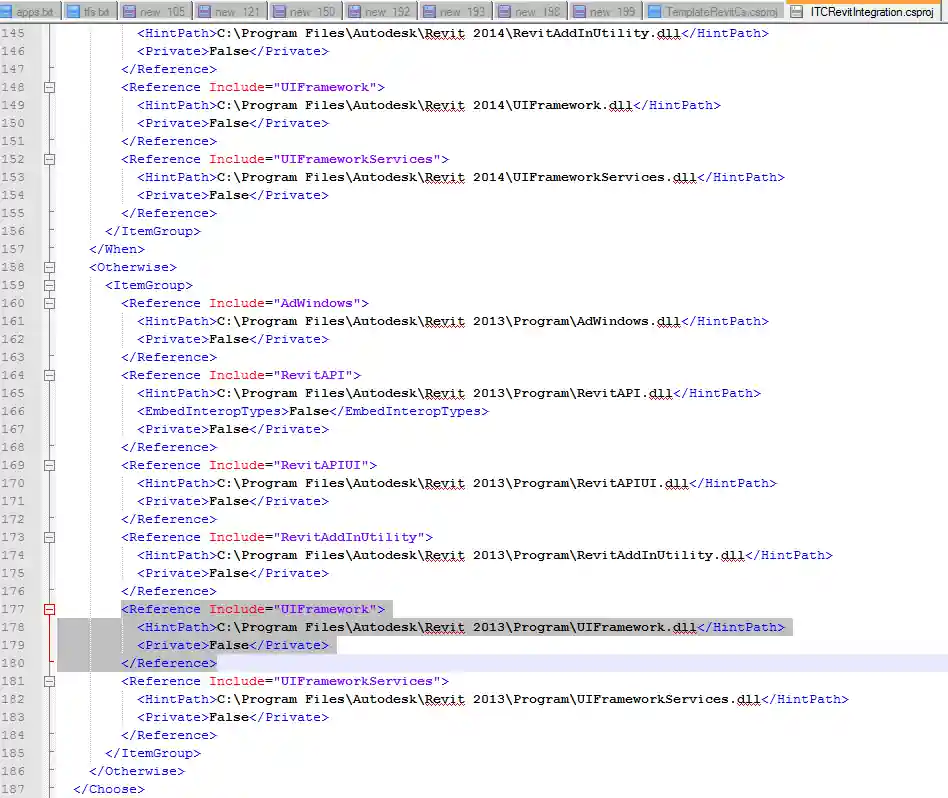Collapse the highlighted UIFramework fold on line 177
Viewport: 948px width, 798px height.
pos(49,608)
